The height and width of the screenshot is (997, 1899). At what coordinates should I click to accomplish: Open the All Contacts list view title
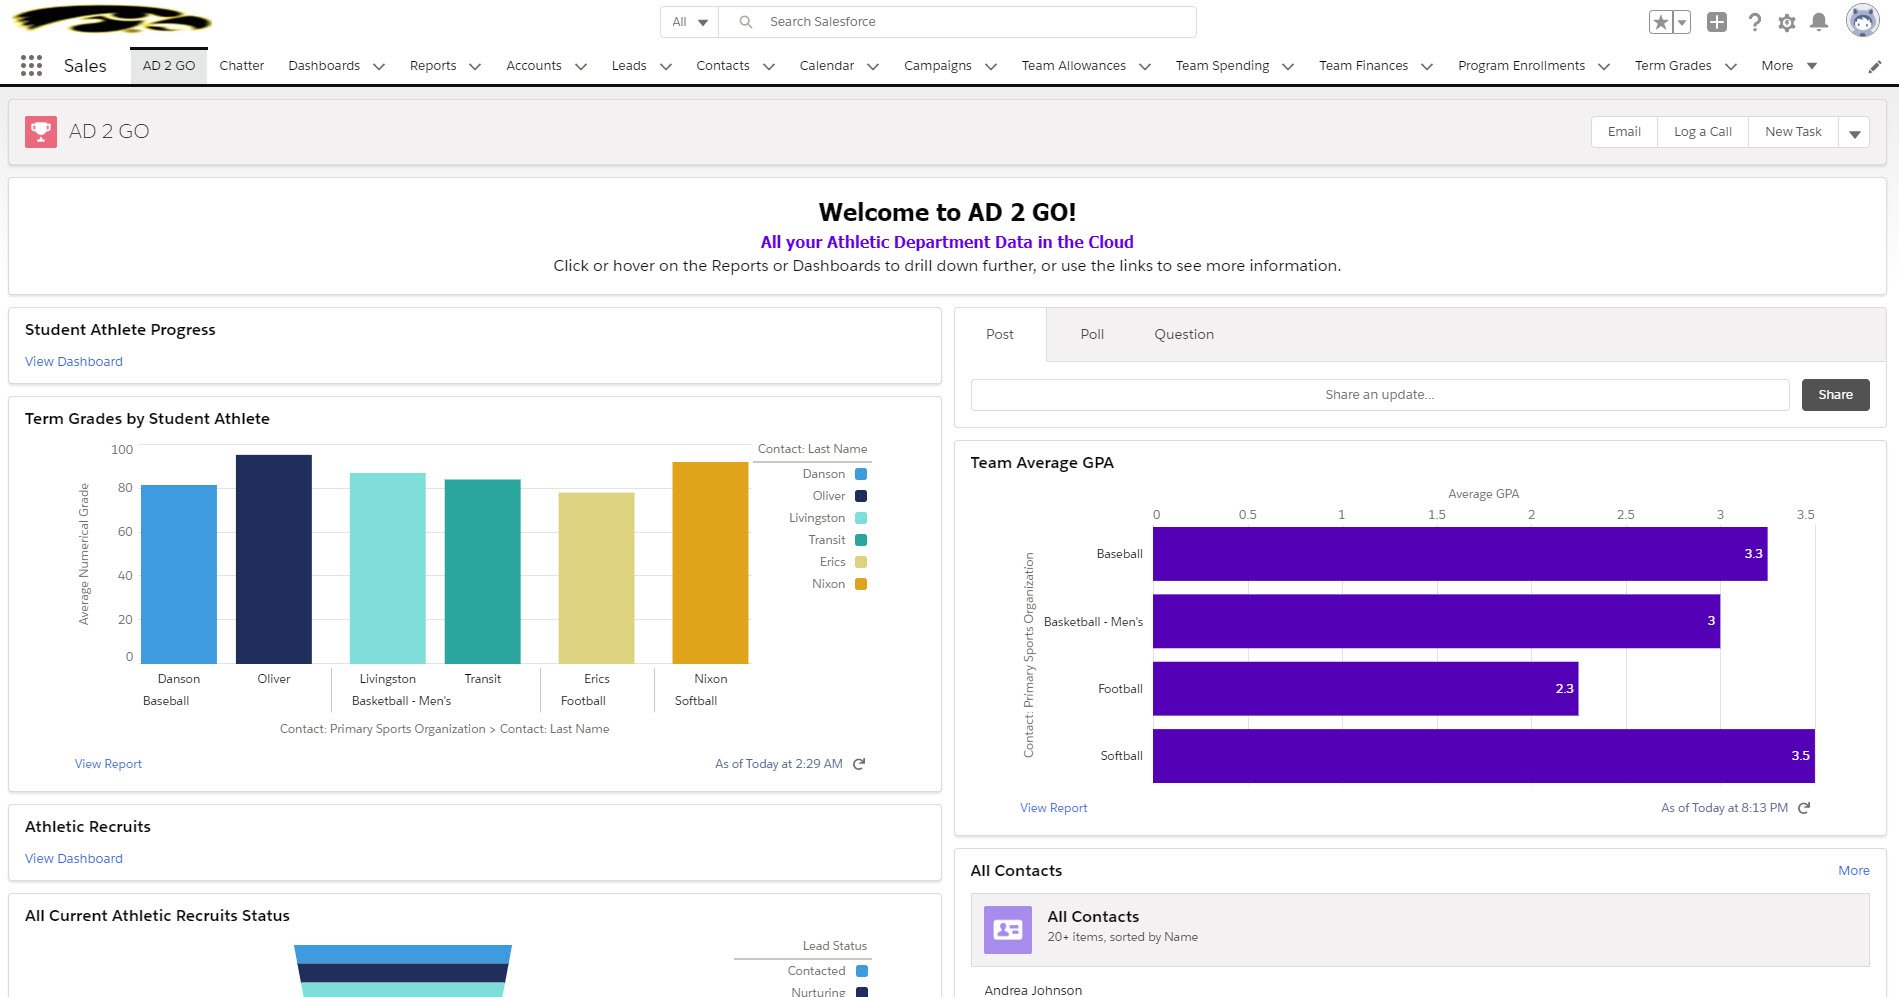pos(1093,917)
